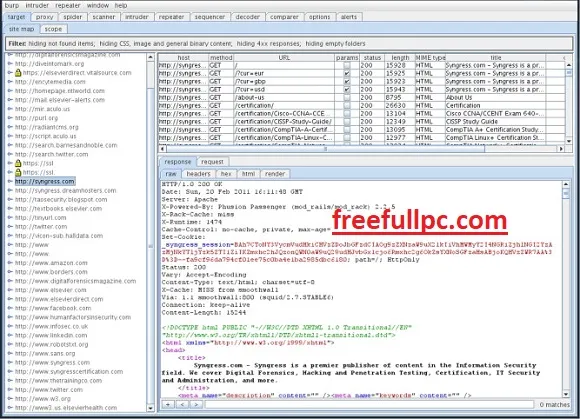
Task: Expand the http://www.amazon.com tree node
Action: pyautogui.click(x=10, y=263)
